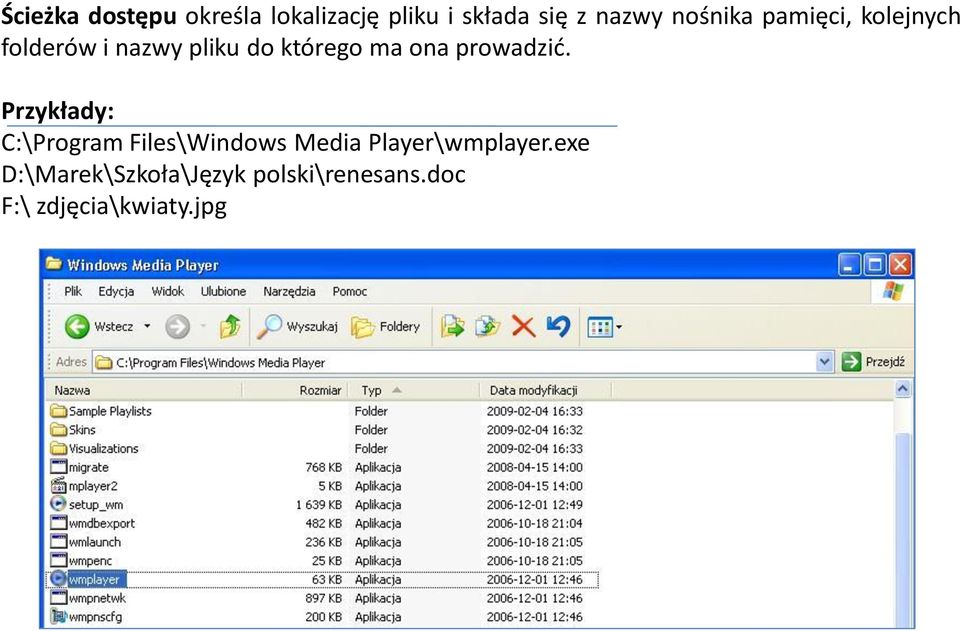Click the red Delete X icon

(x=523, y=327)
